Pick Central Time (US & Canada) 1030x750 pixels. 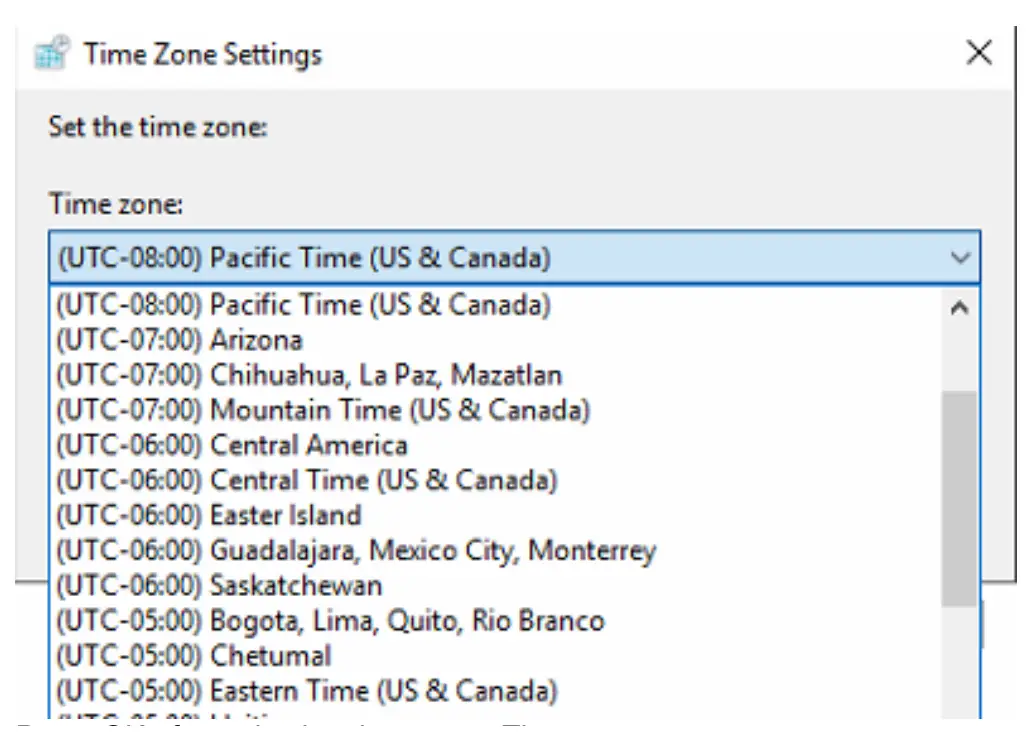click(290, 480)
